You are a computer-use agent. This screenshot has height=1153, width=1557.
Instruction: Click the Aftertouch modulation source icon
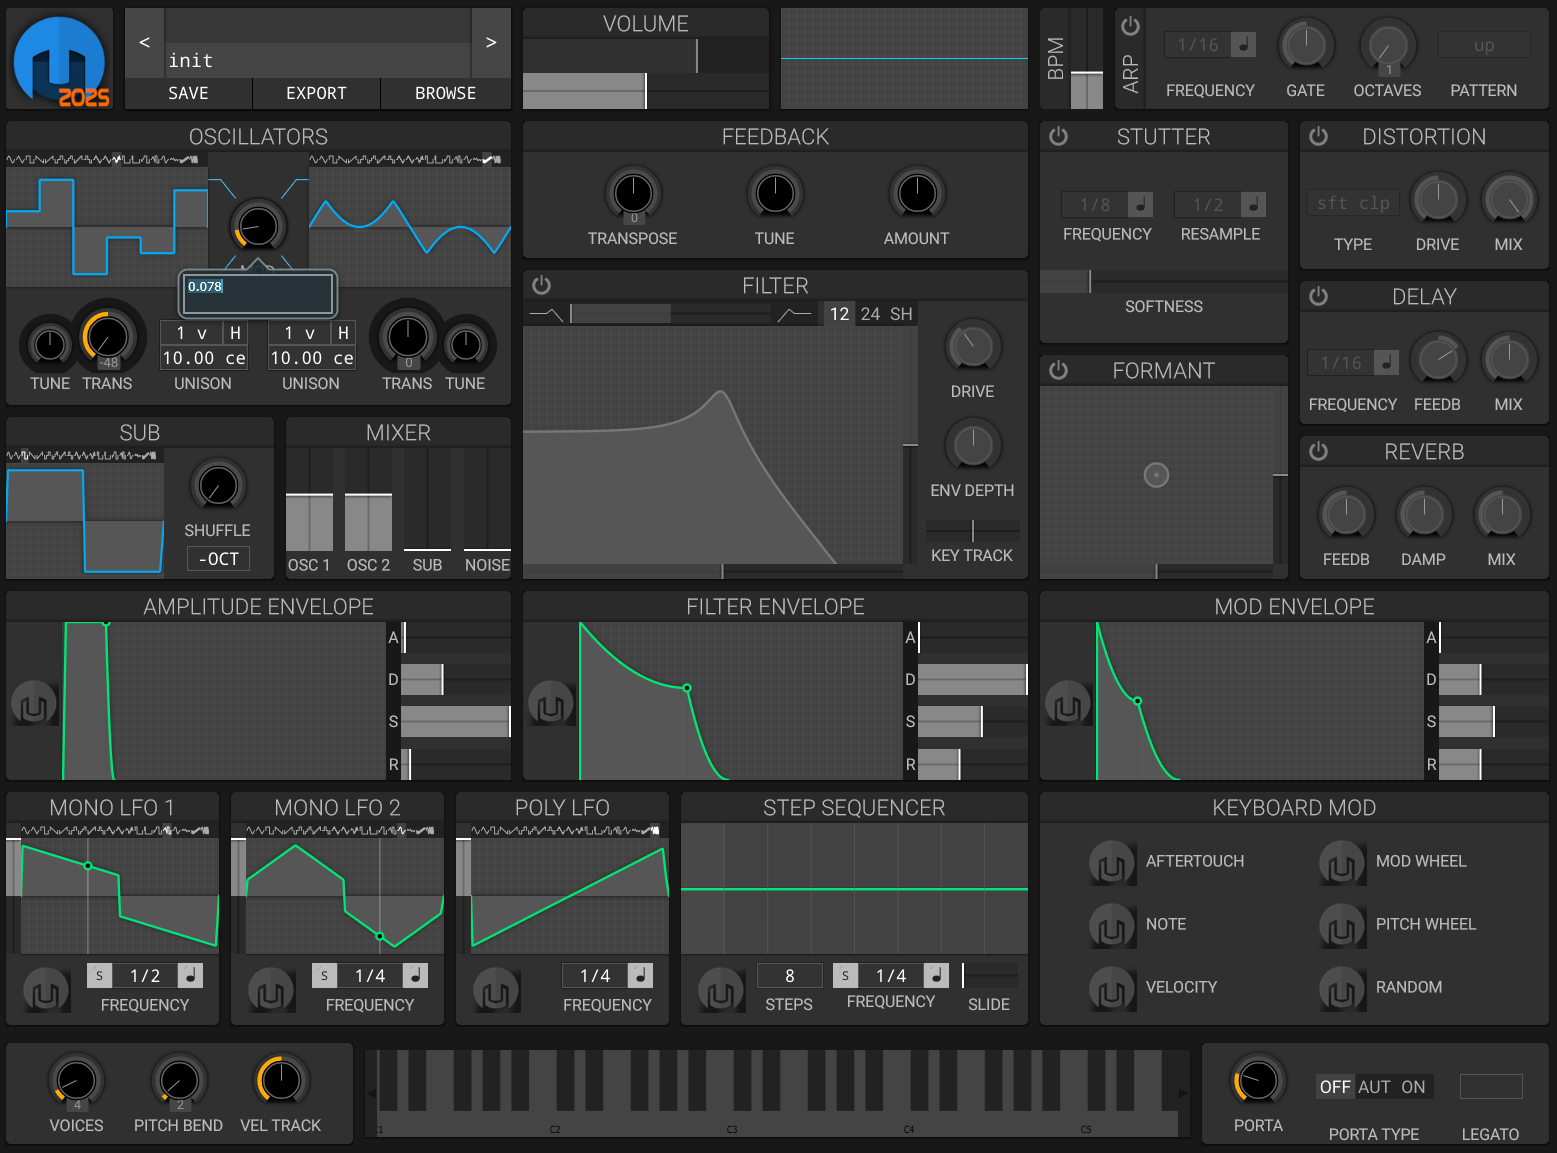point(1111,862)
